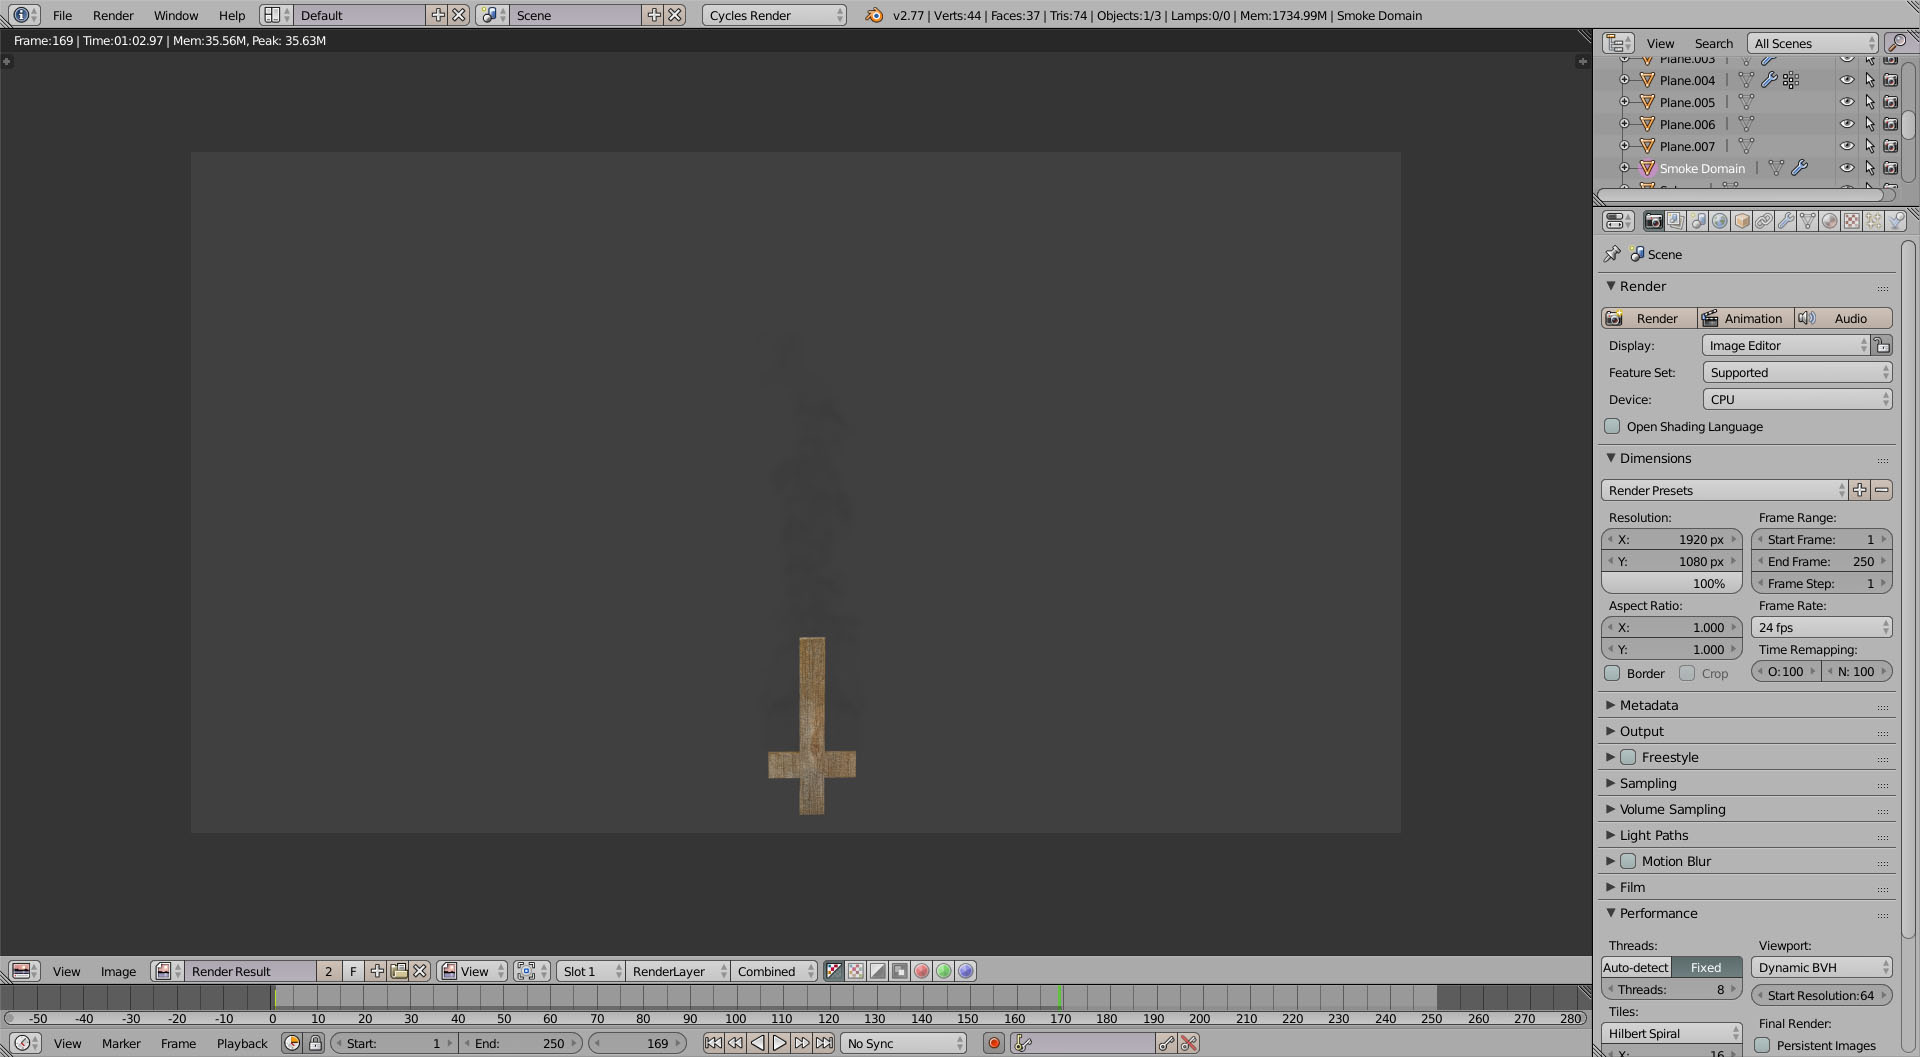Viewport: 1920px width, 1057px height.
Task: Open the World properties tab (globe icon)
Action: (x=1720, y=221)
